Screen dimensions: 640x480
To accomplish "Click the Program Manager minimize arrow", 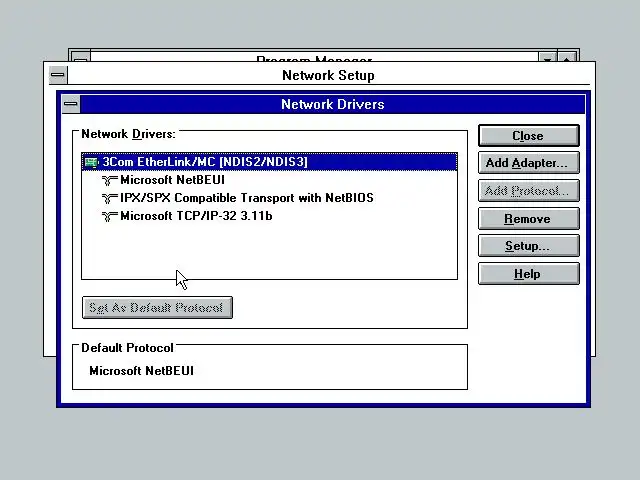I will pyautogui.click(x=548, y=57).
